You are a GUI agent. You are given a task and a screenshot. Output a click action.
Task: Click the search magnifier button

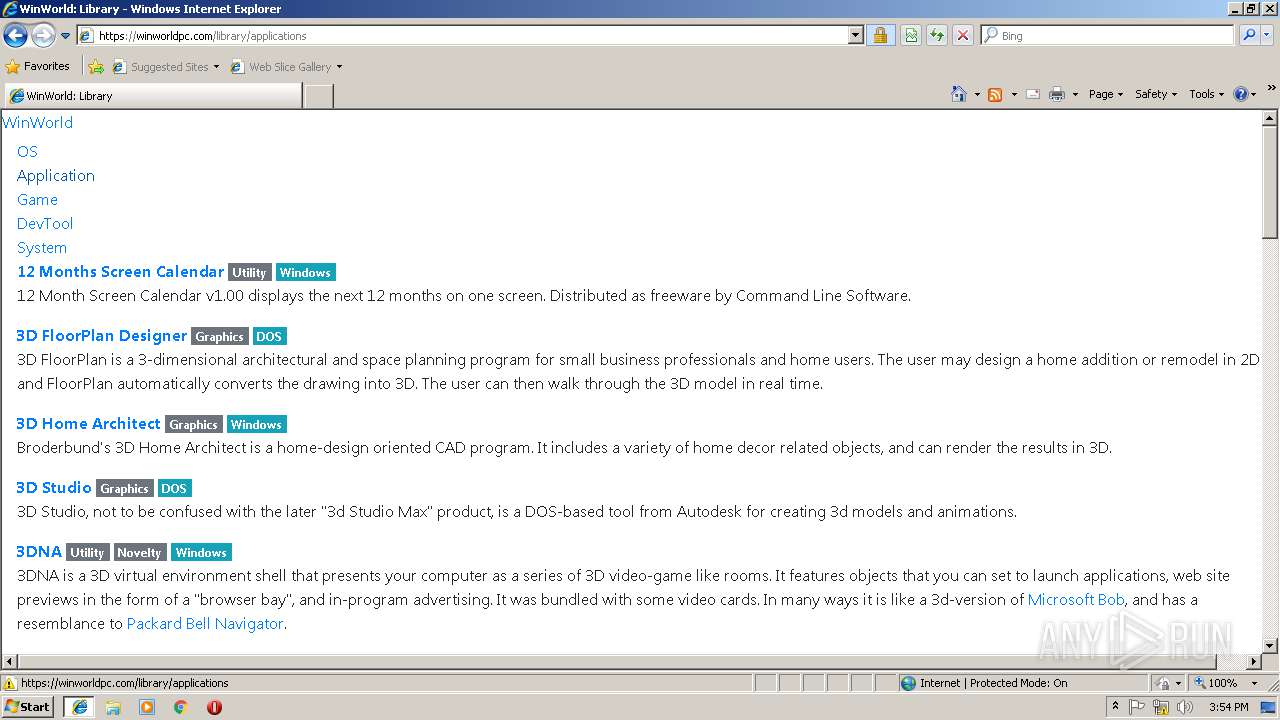click(1248, 36)
